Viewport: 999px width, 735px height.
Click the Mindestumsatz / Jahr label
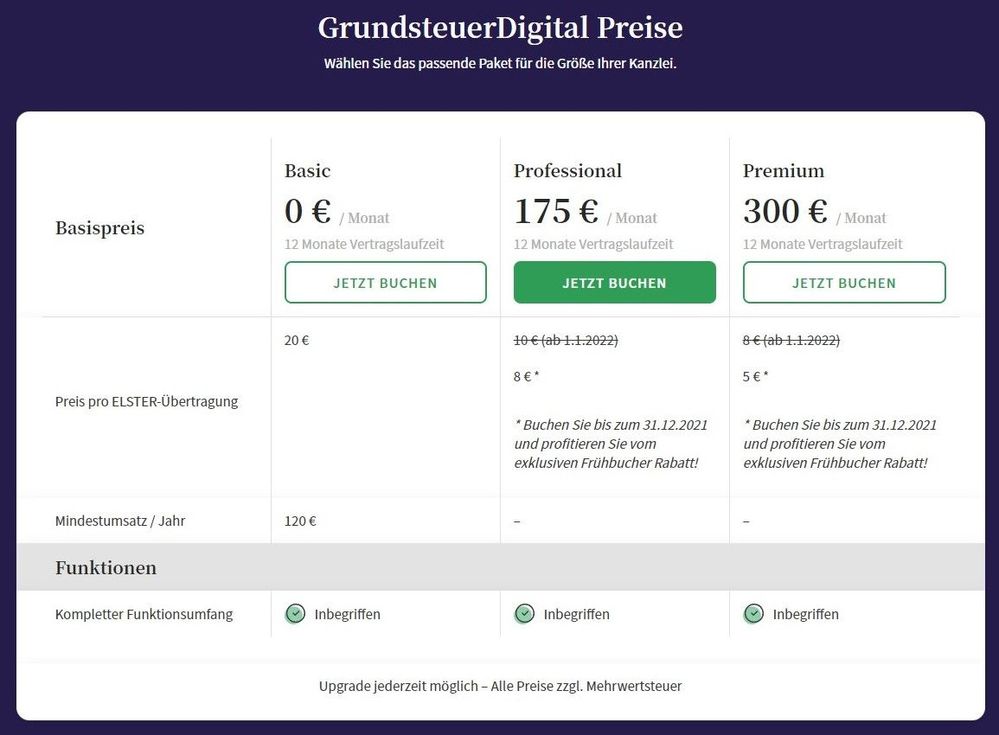coord(120,521)
